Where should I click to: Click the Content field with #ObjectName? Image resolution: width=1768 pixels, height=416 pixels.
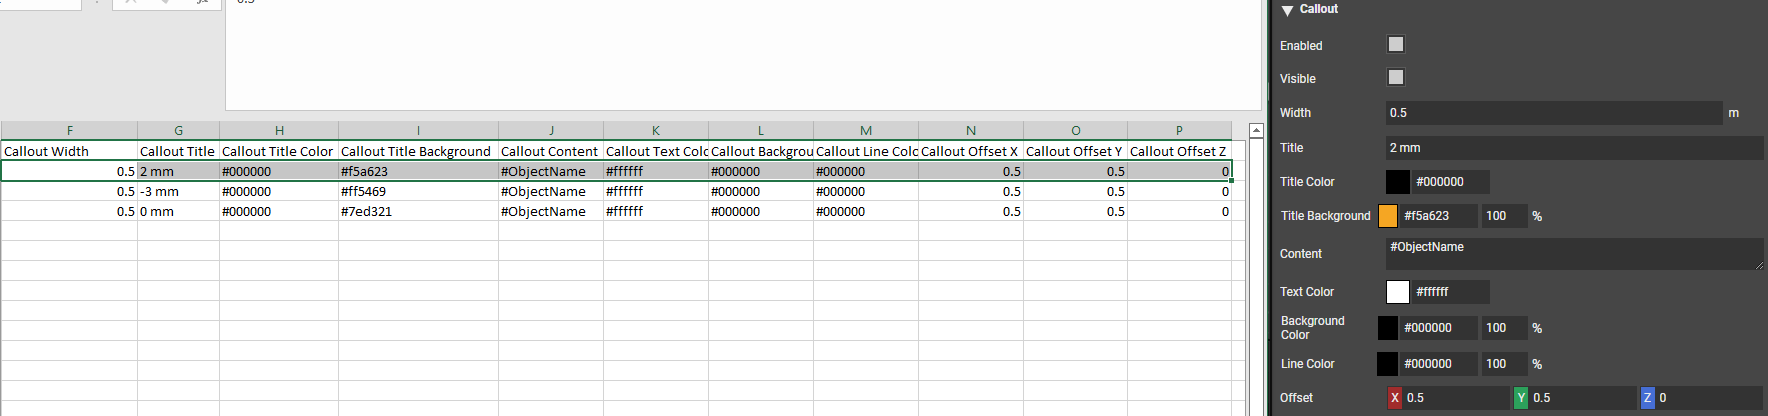(1575, 254)
